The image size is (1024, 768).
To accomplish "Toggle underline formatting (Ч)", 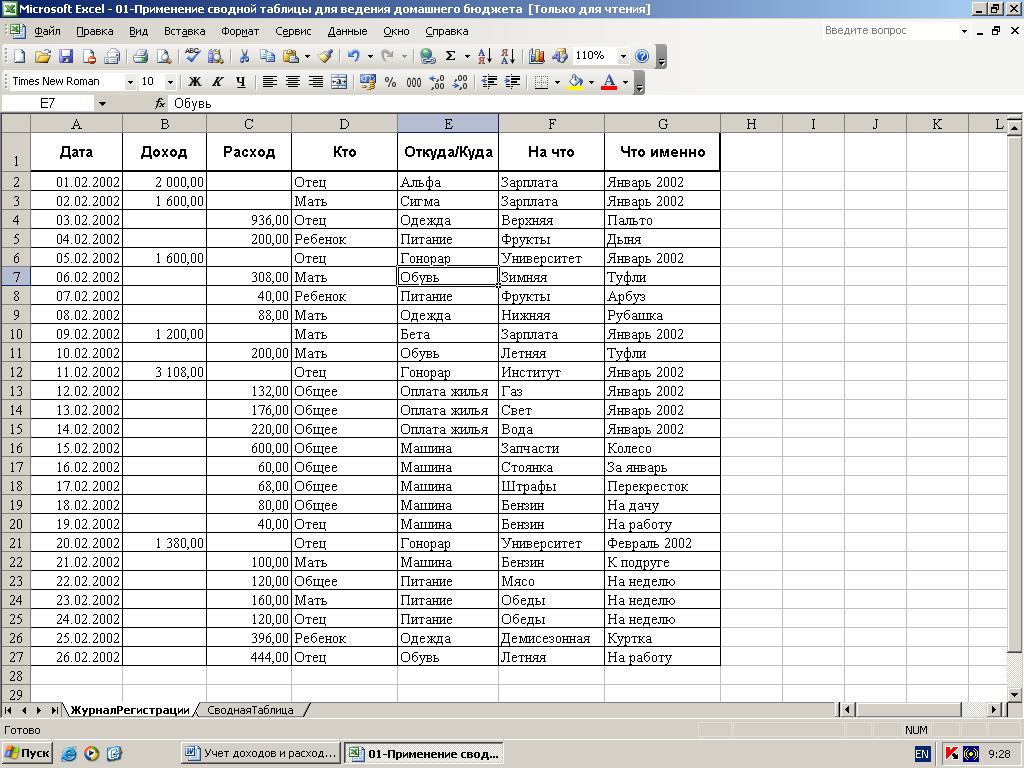I will [241, 82].
